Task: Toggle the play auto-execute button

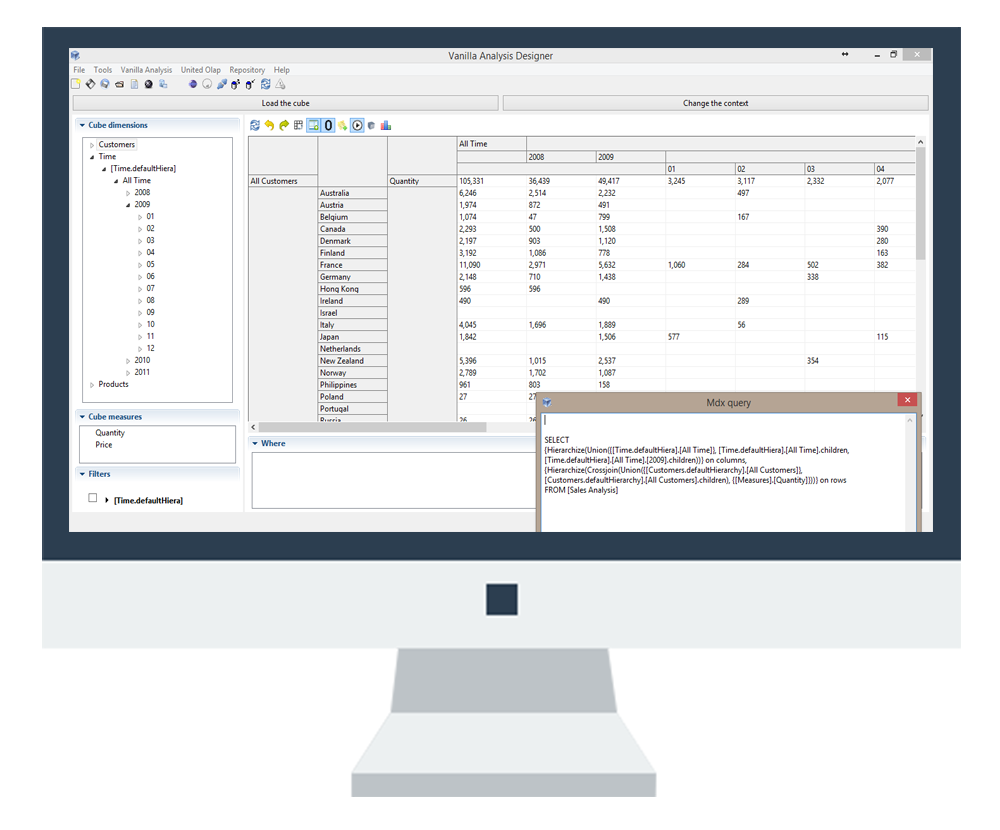Action: tap(357, 126)
